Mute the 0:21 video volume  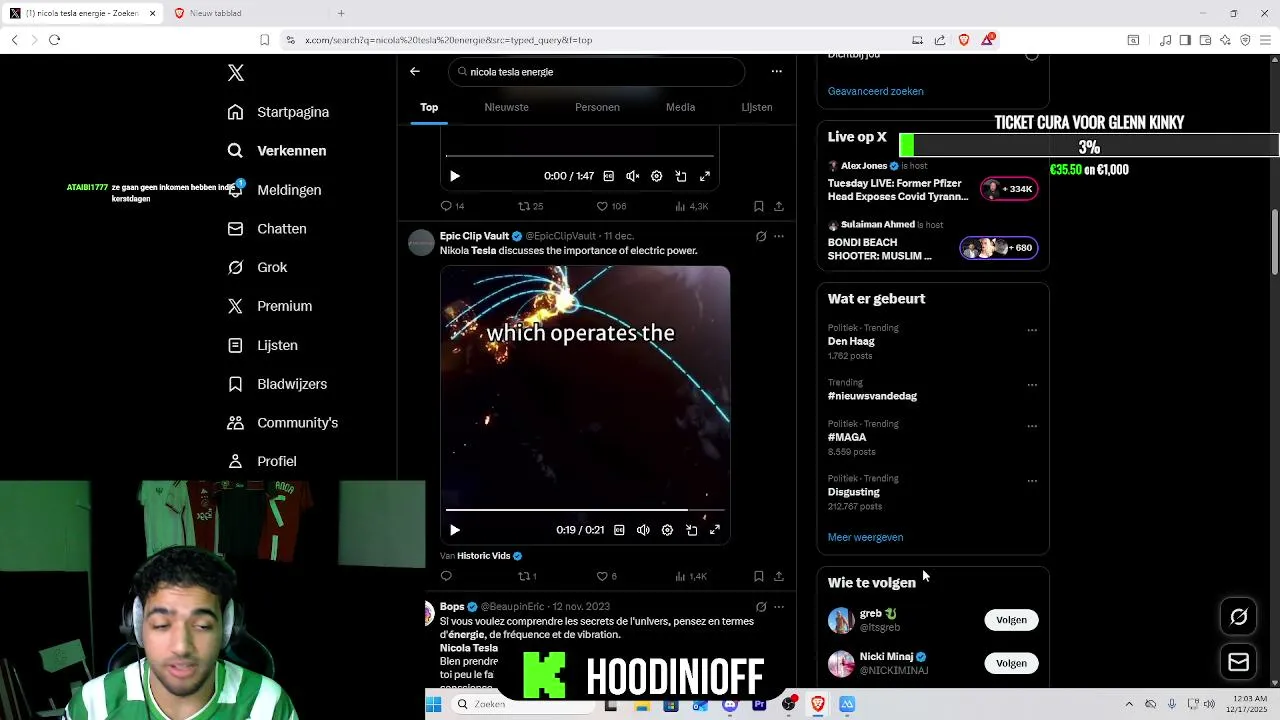(643, 530)
